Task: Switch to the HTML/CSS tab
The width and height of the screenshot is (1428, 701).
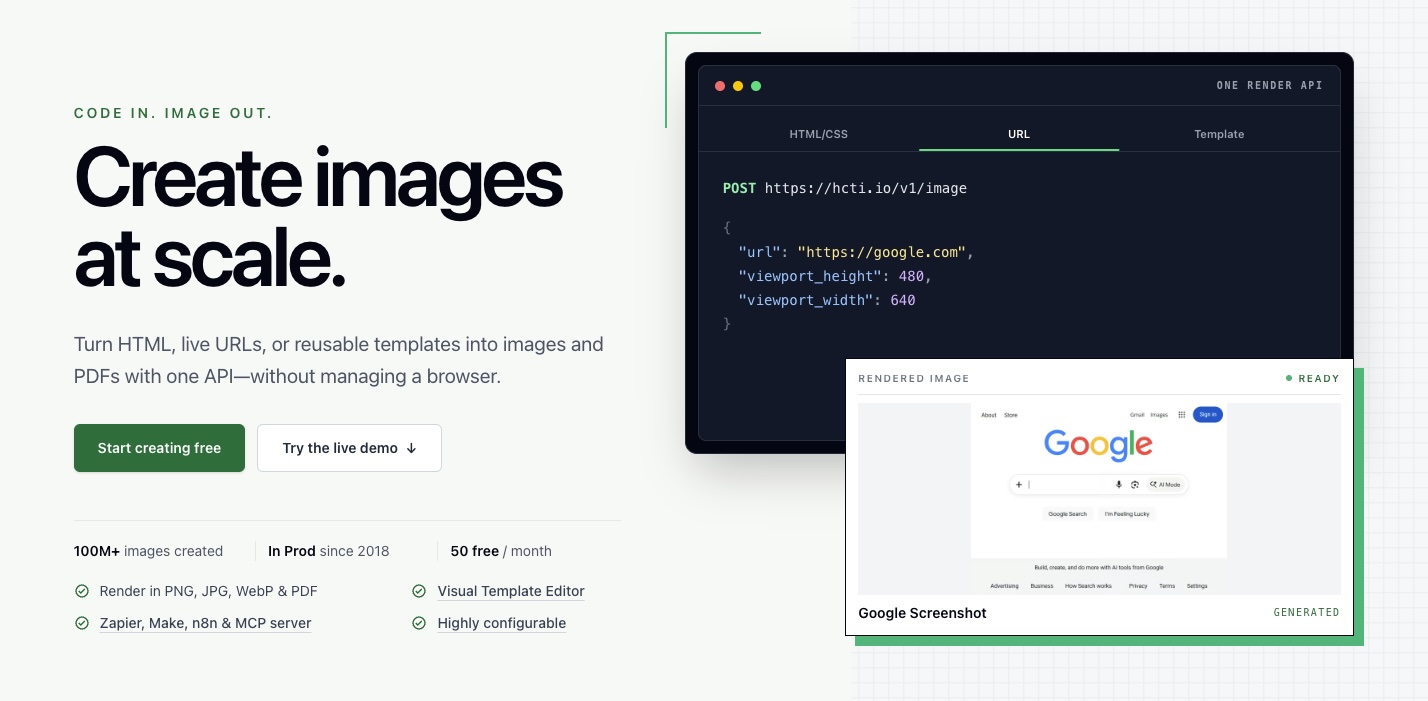Action: click(x=819, y=134)
